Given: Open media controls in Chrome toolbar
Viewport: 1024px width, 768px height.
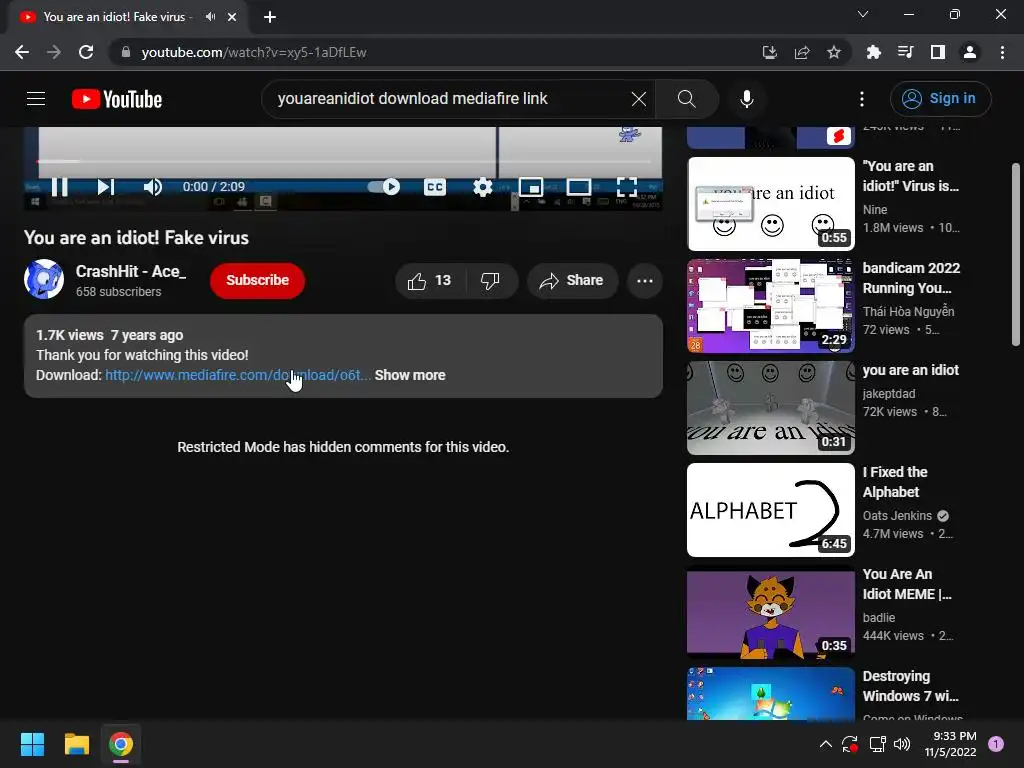Looking at the screenshot, I should [905, 52].
